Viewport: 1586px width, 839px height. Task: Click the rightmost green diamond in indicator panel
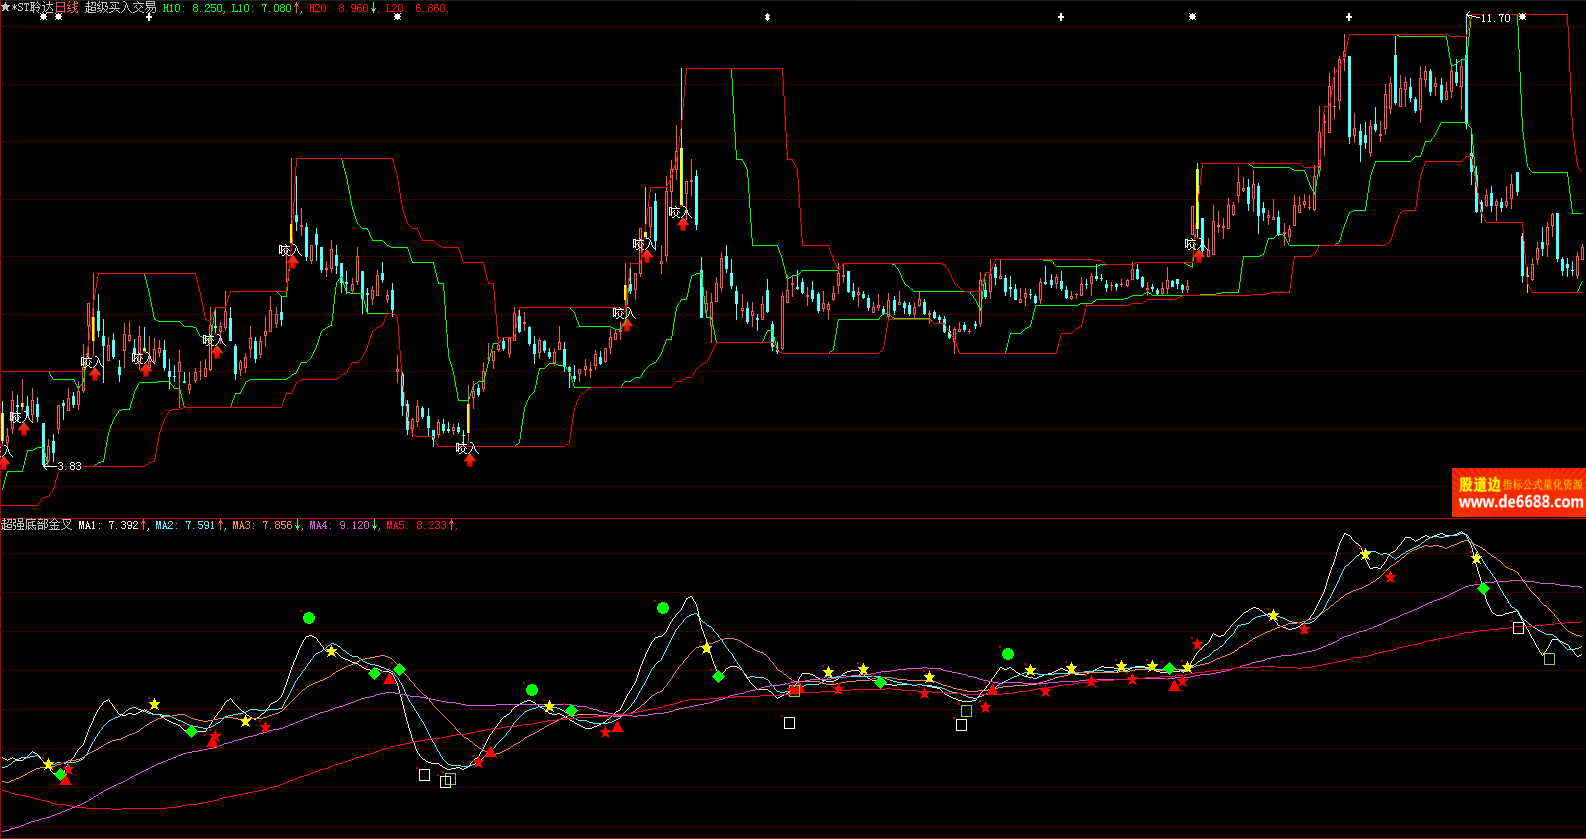pyautogui.click(x=1483, y=589)
